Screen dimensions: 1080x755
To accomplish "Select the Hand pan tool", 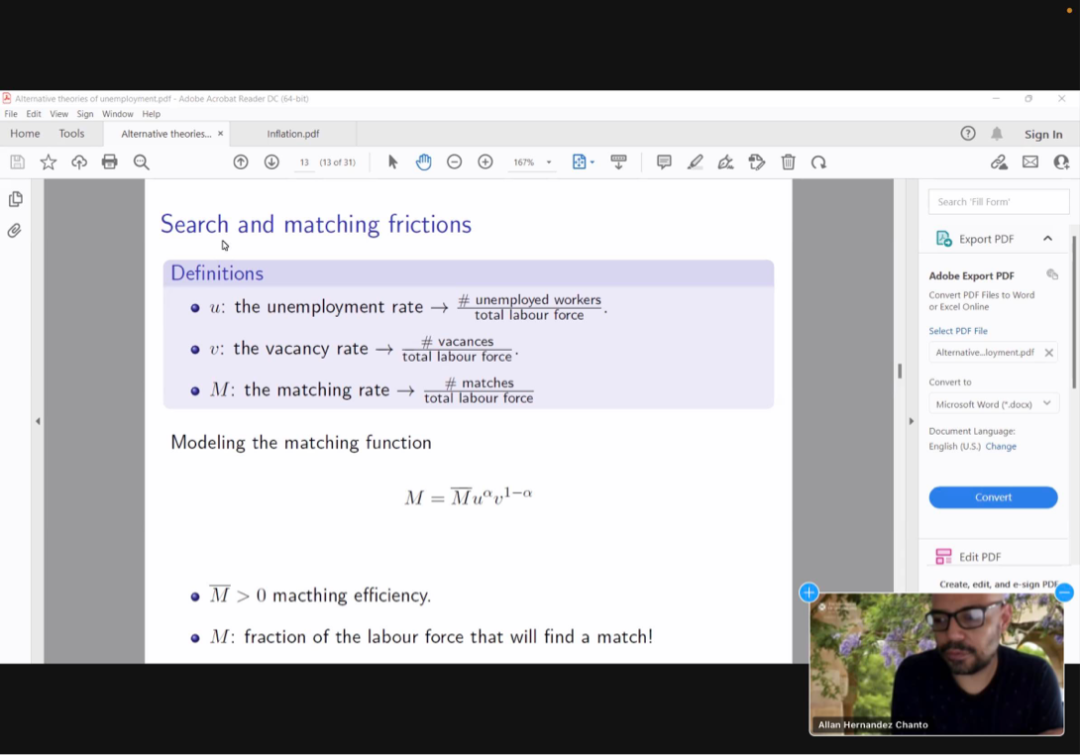I will point(423,162).
